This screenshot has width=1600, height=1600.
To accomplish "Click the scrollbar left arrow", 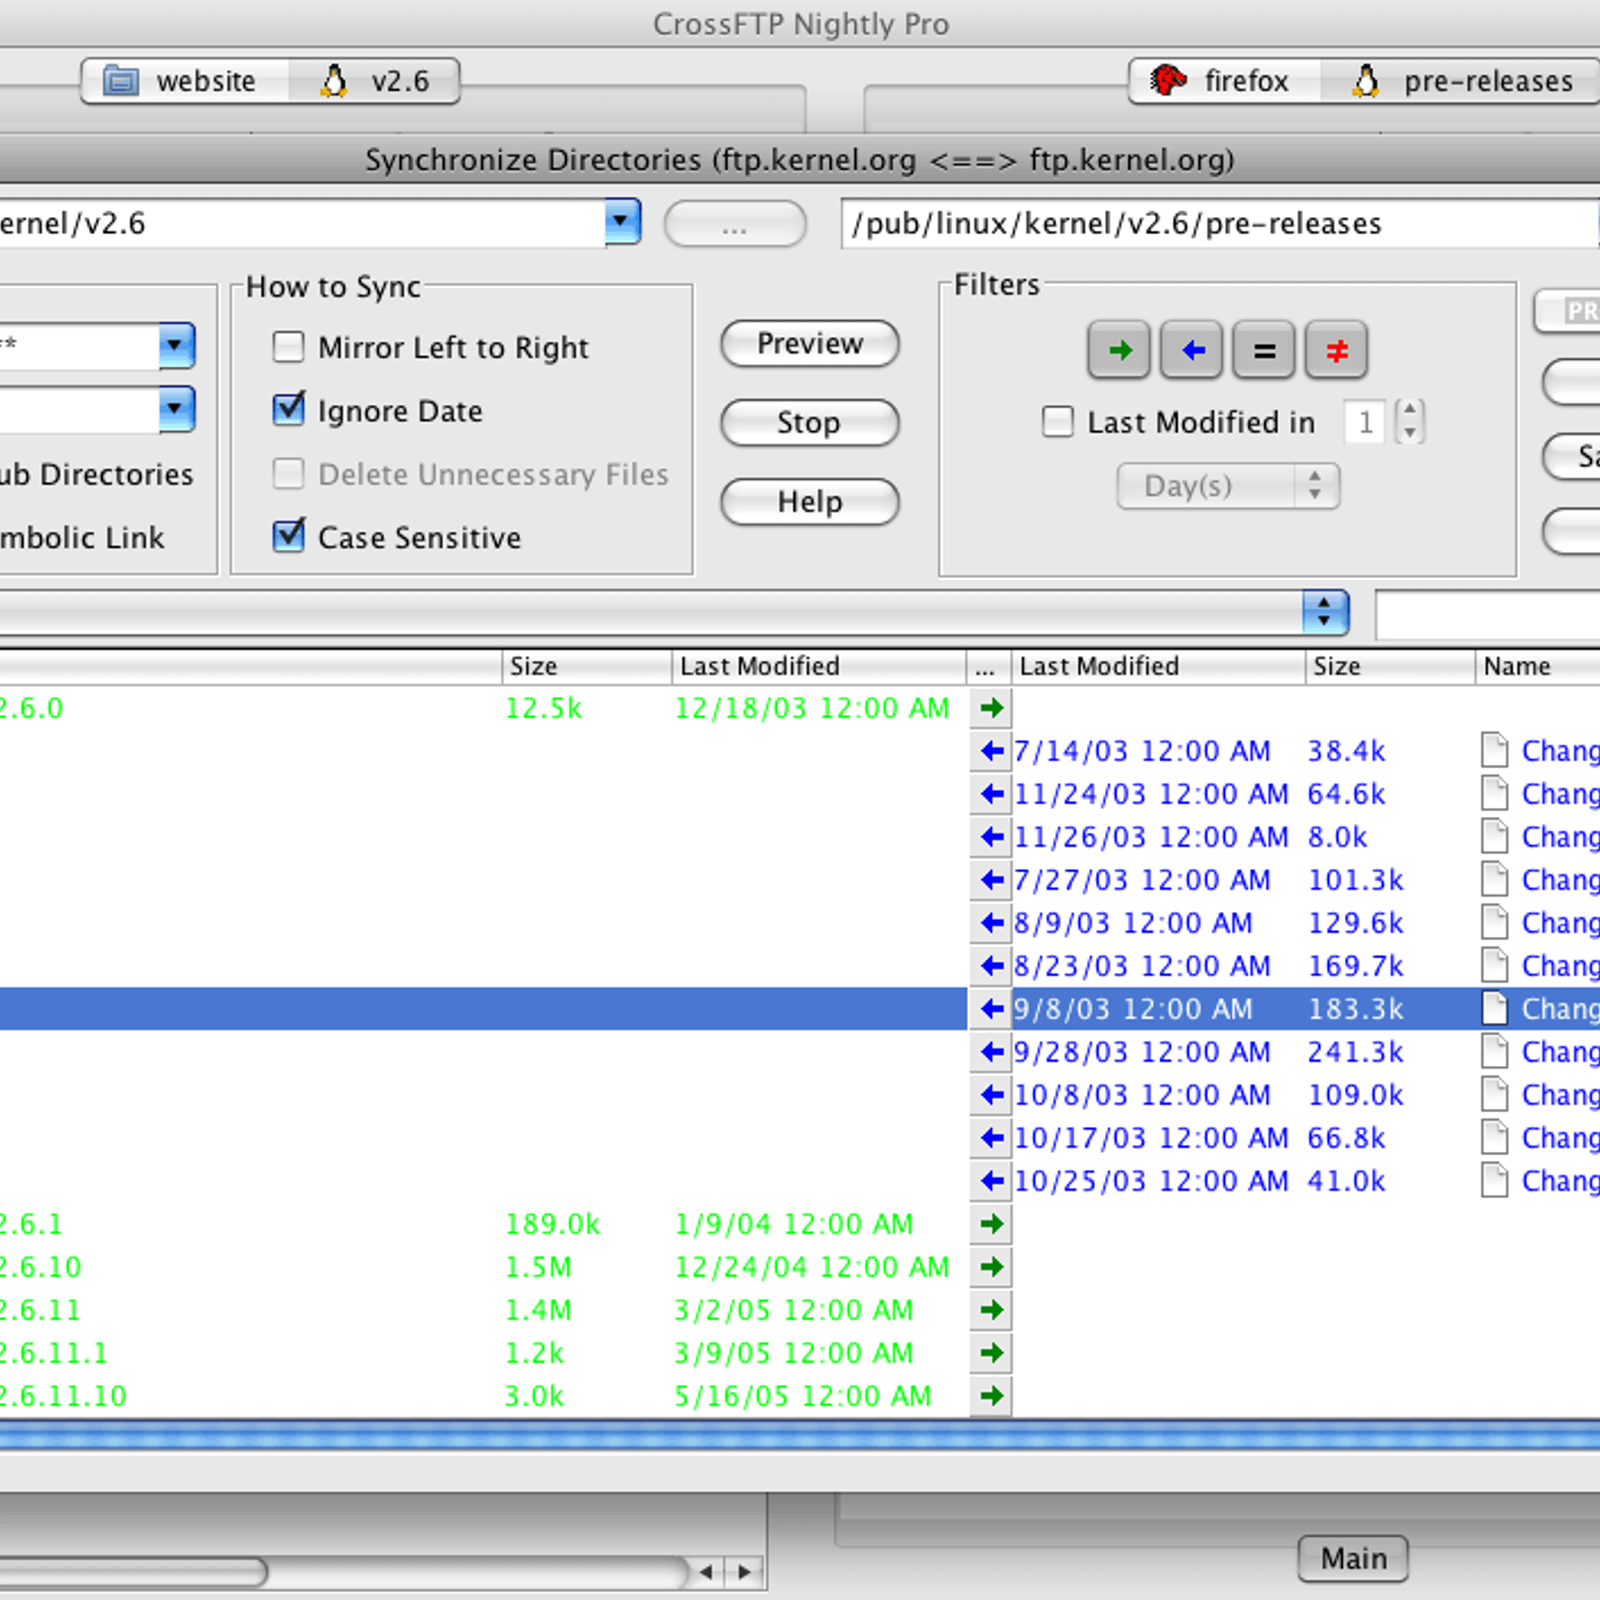I will [707, 1572].
